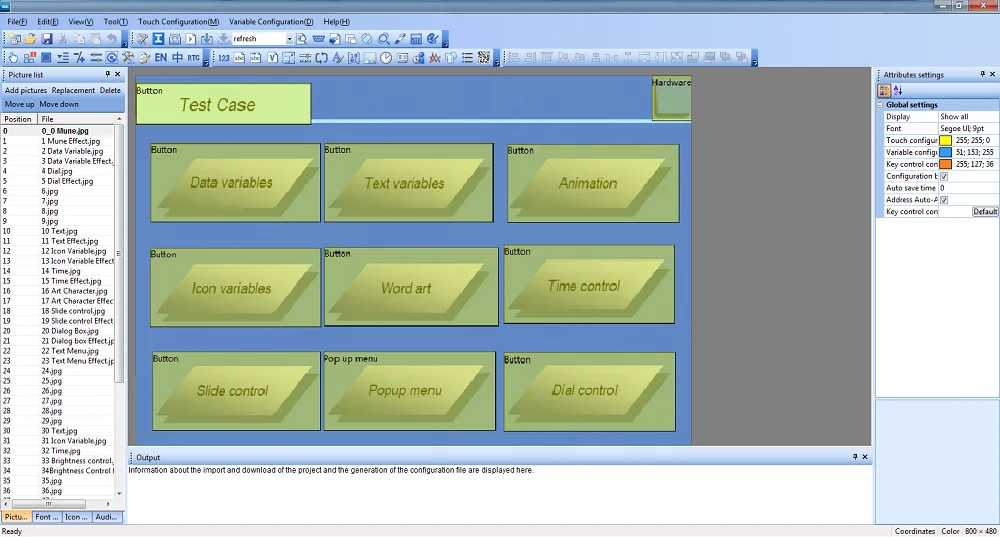Click the Save floppy disk icon
Screen dimensions: 1000x537
[46, 39]
